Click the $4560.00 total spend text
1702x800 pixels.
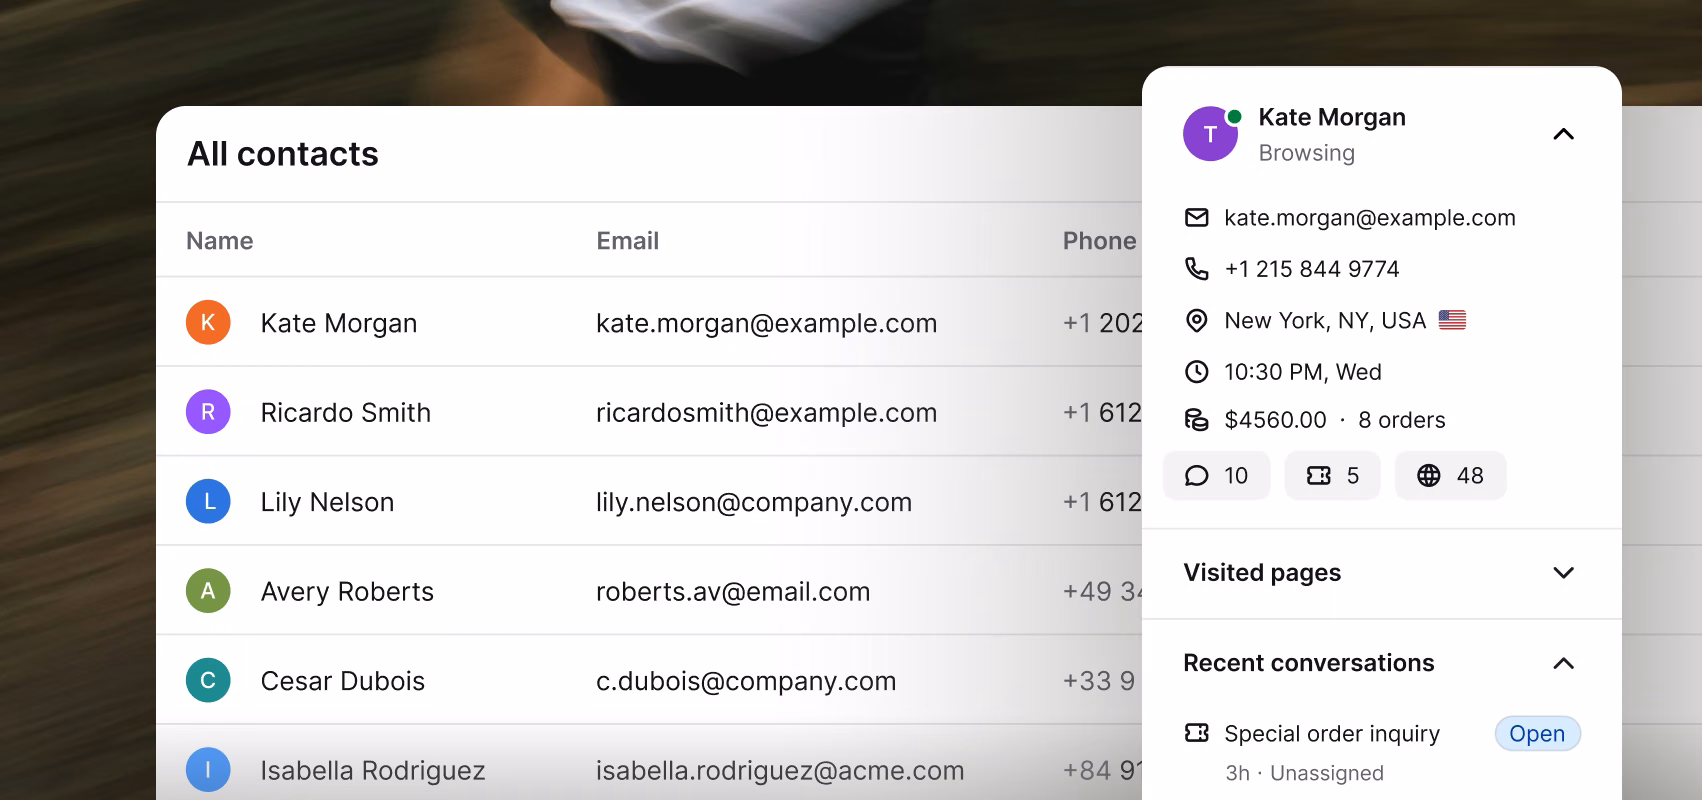(1275, 420)
